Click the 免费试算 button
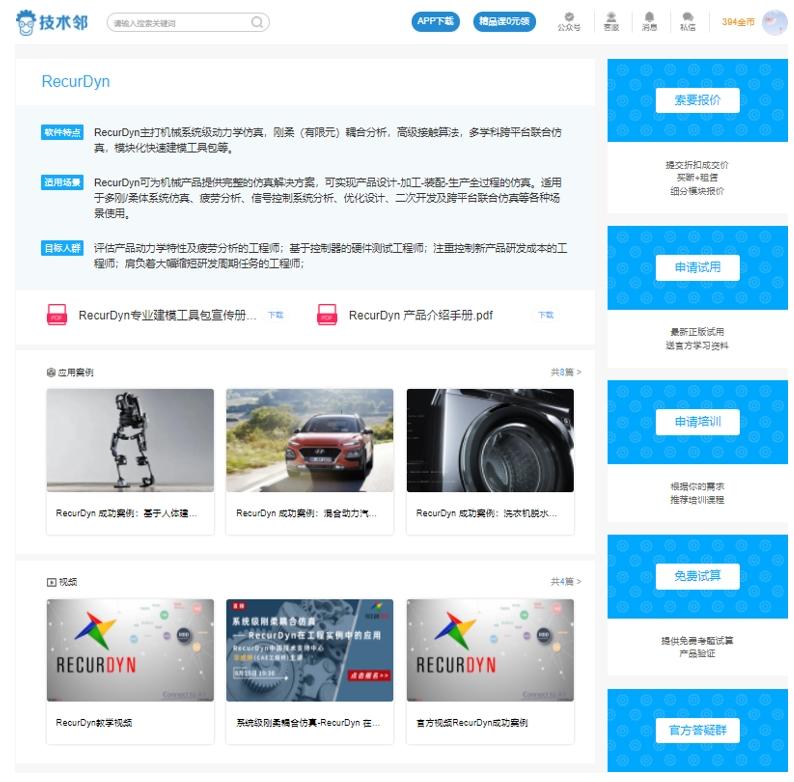 [x=697, y=576]
